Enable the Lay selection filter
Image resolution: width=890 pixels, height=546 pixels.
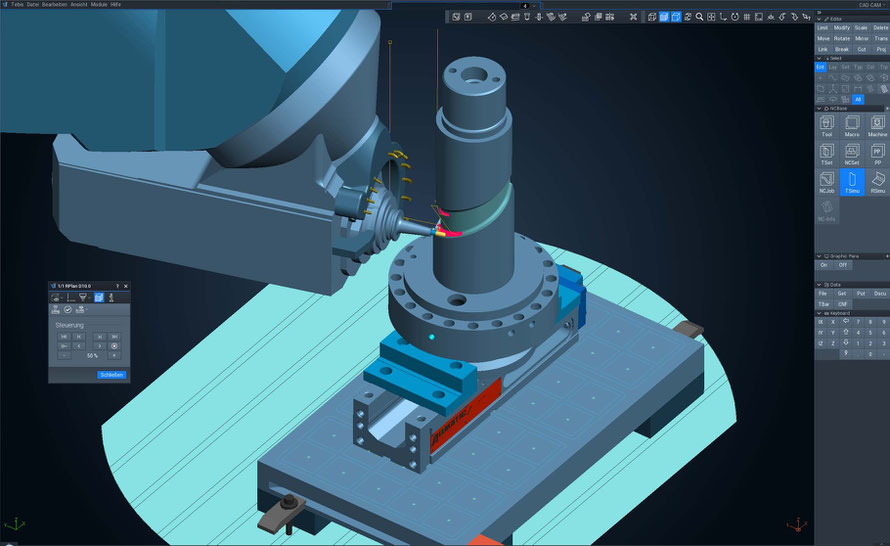(x=833, y=67)
